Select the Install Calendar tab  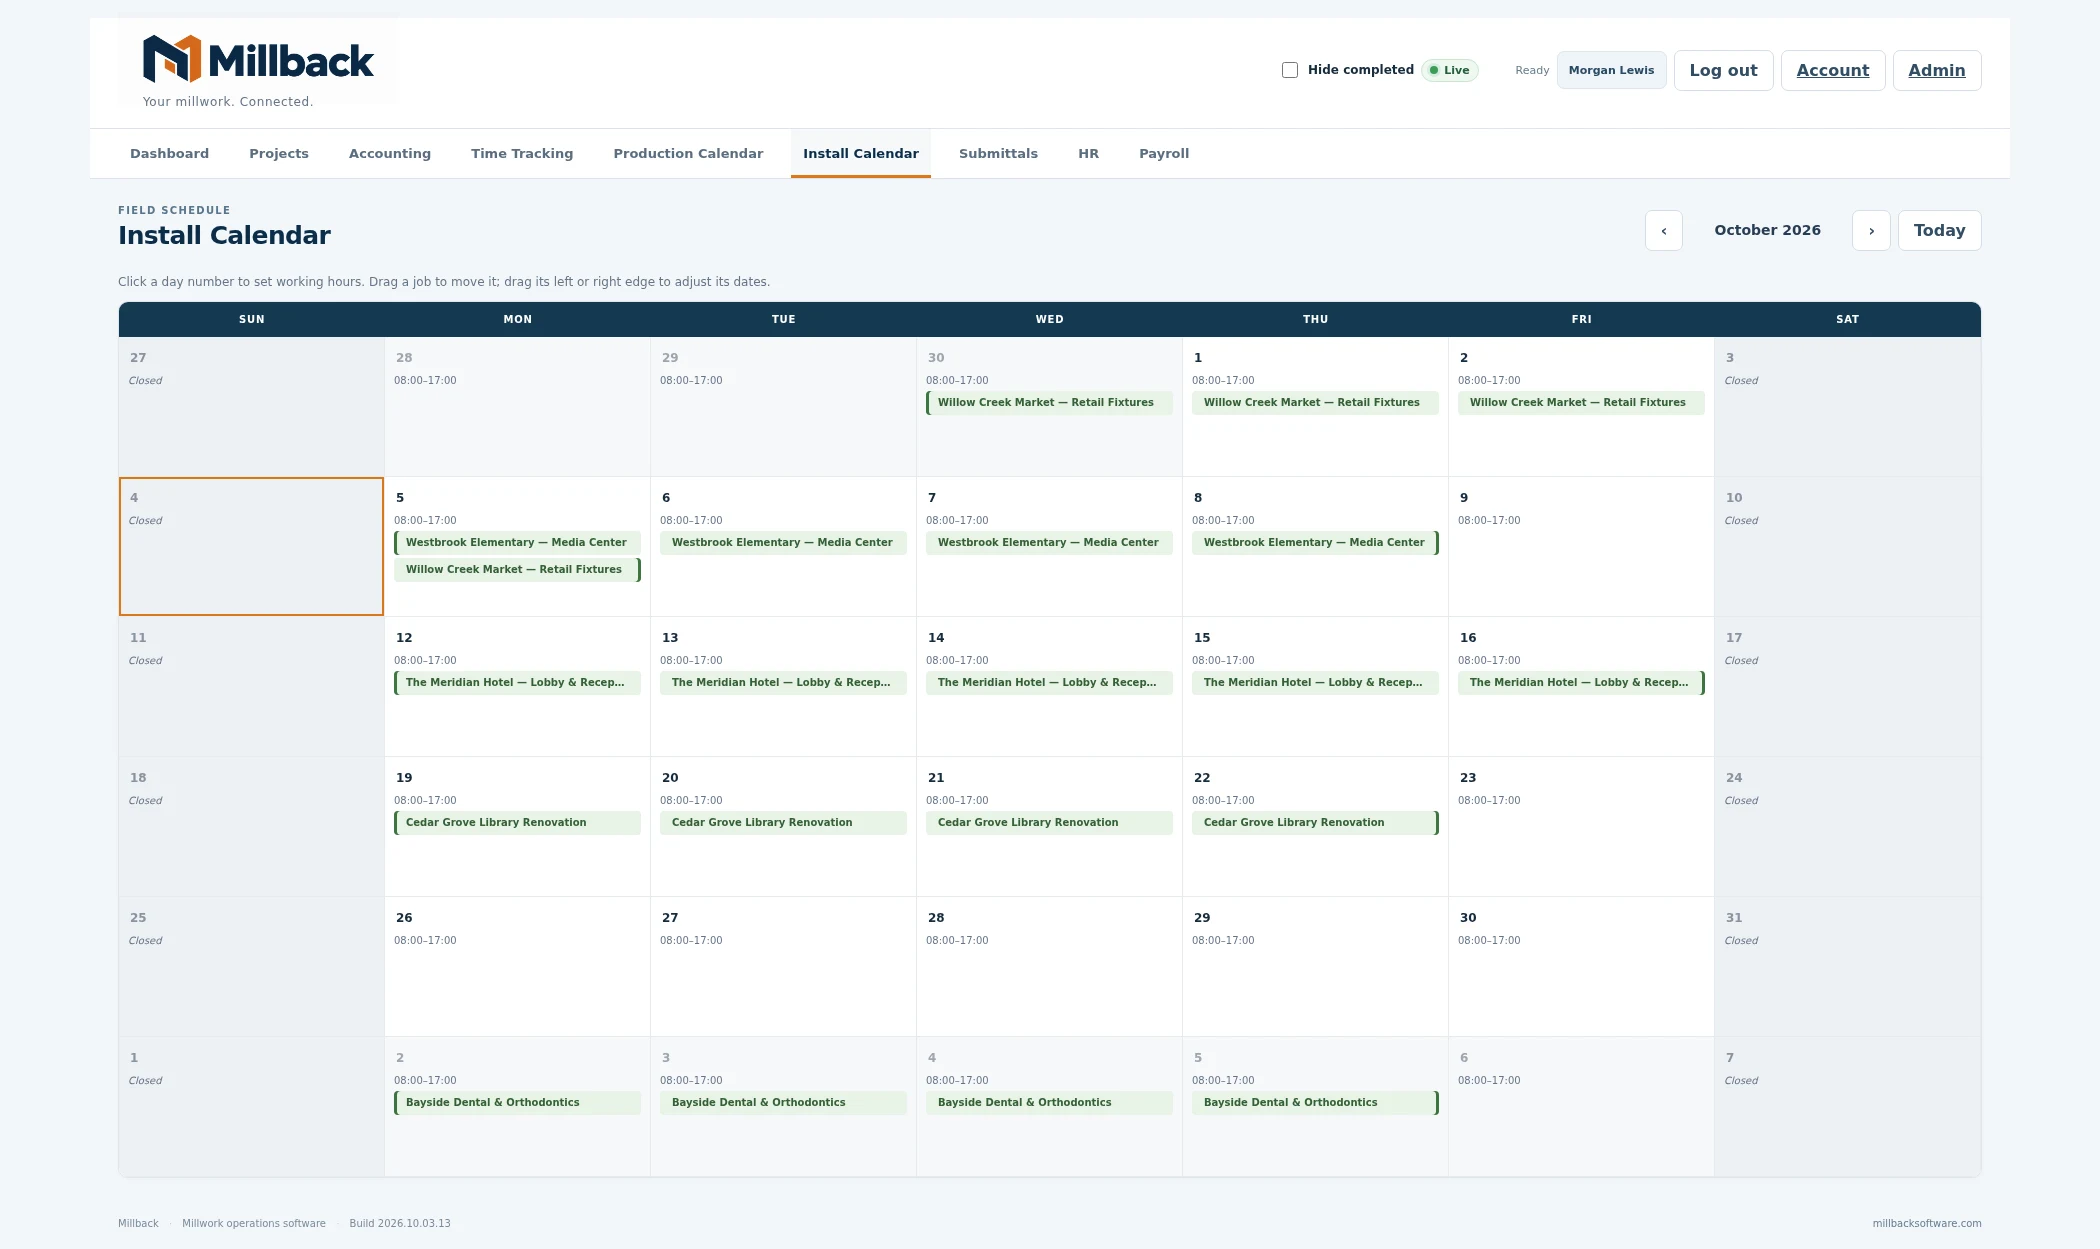click(x=861, y=154)
